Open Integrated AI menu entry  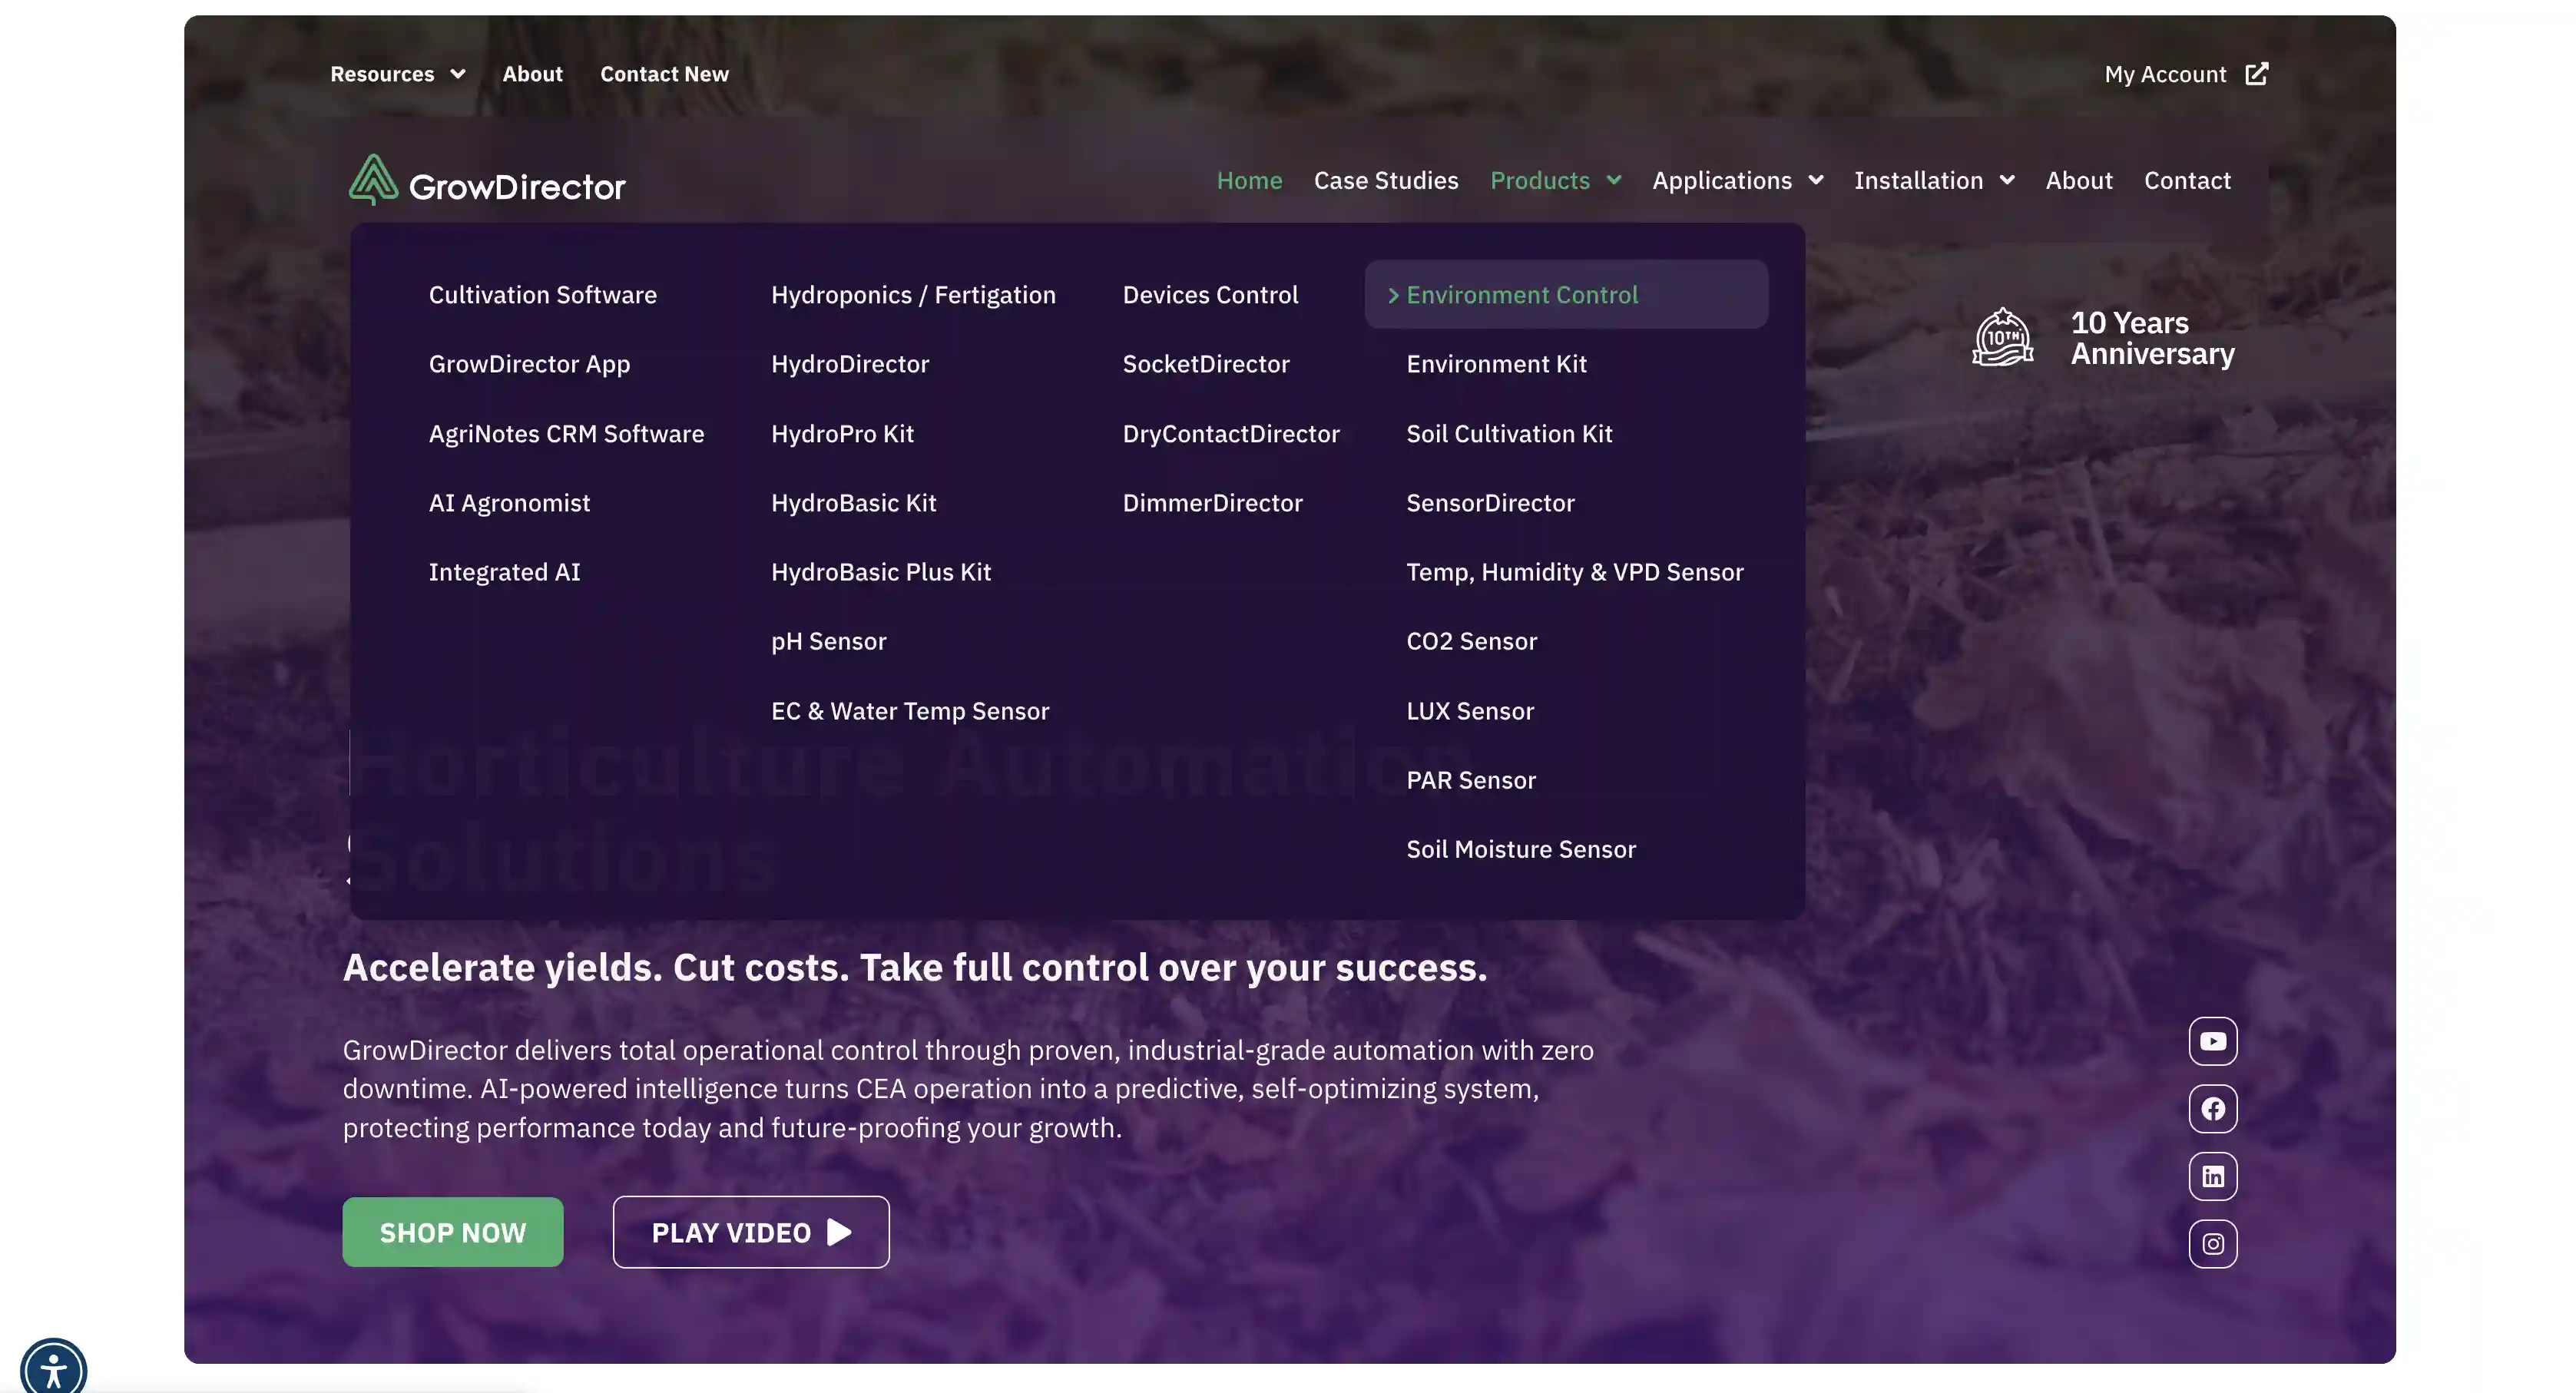tap(504, 571)
